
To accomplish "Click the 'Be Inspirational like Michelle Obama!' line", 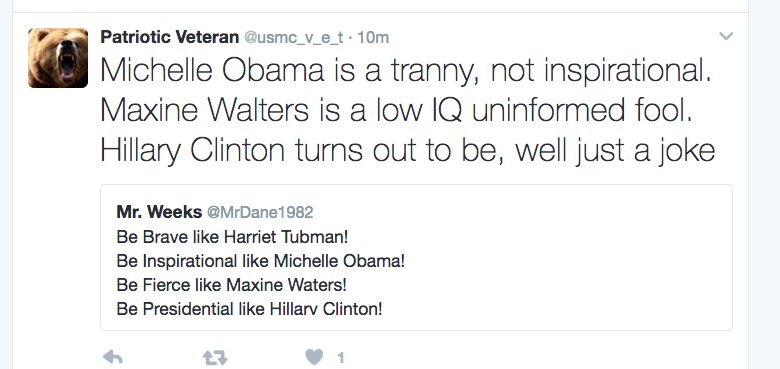I will point(261,261).
